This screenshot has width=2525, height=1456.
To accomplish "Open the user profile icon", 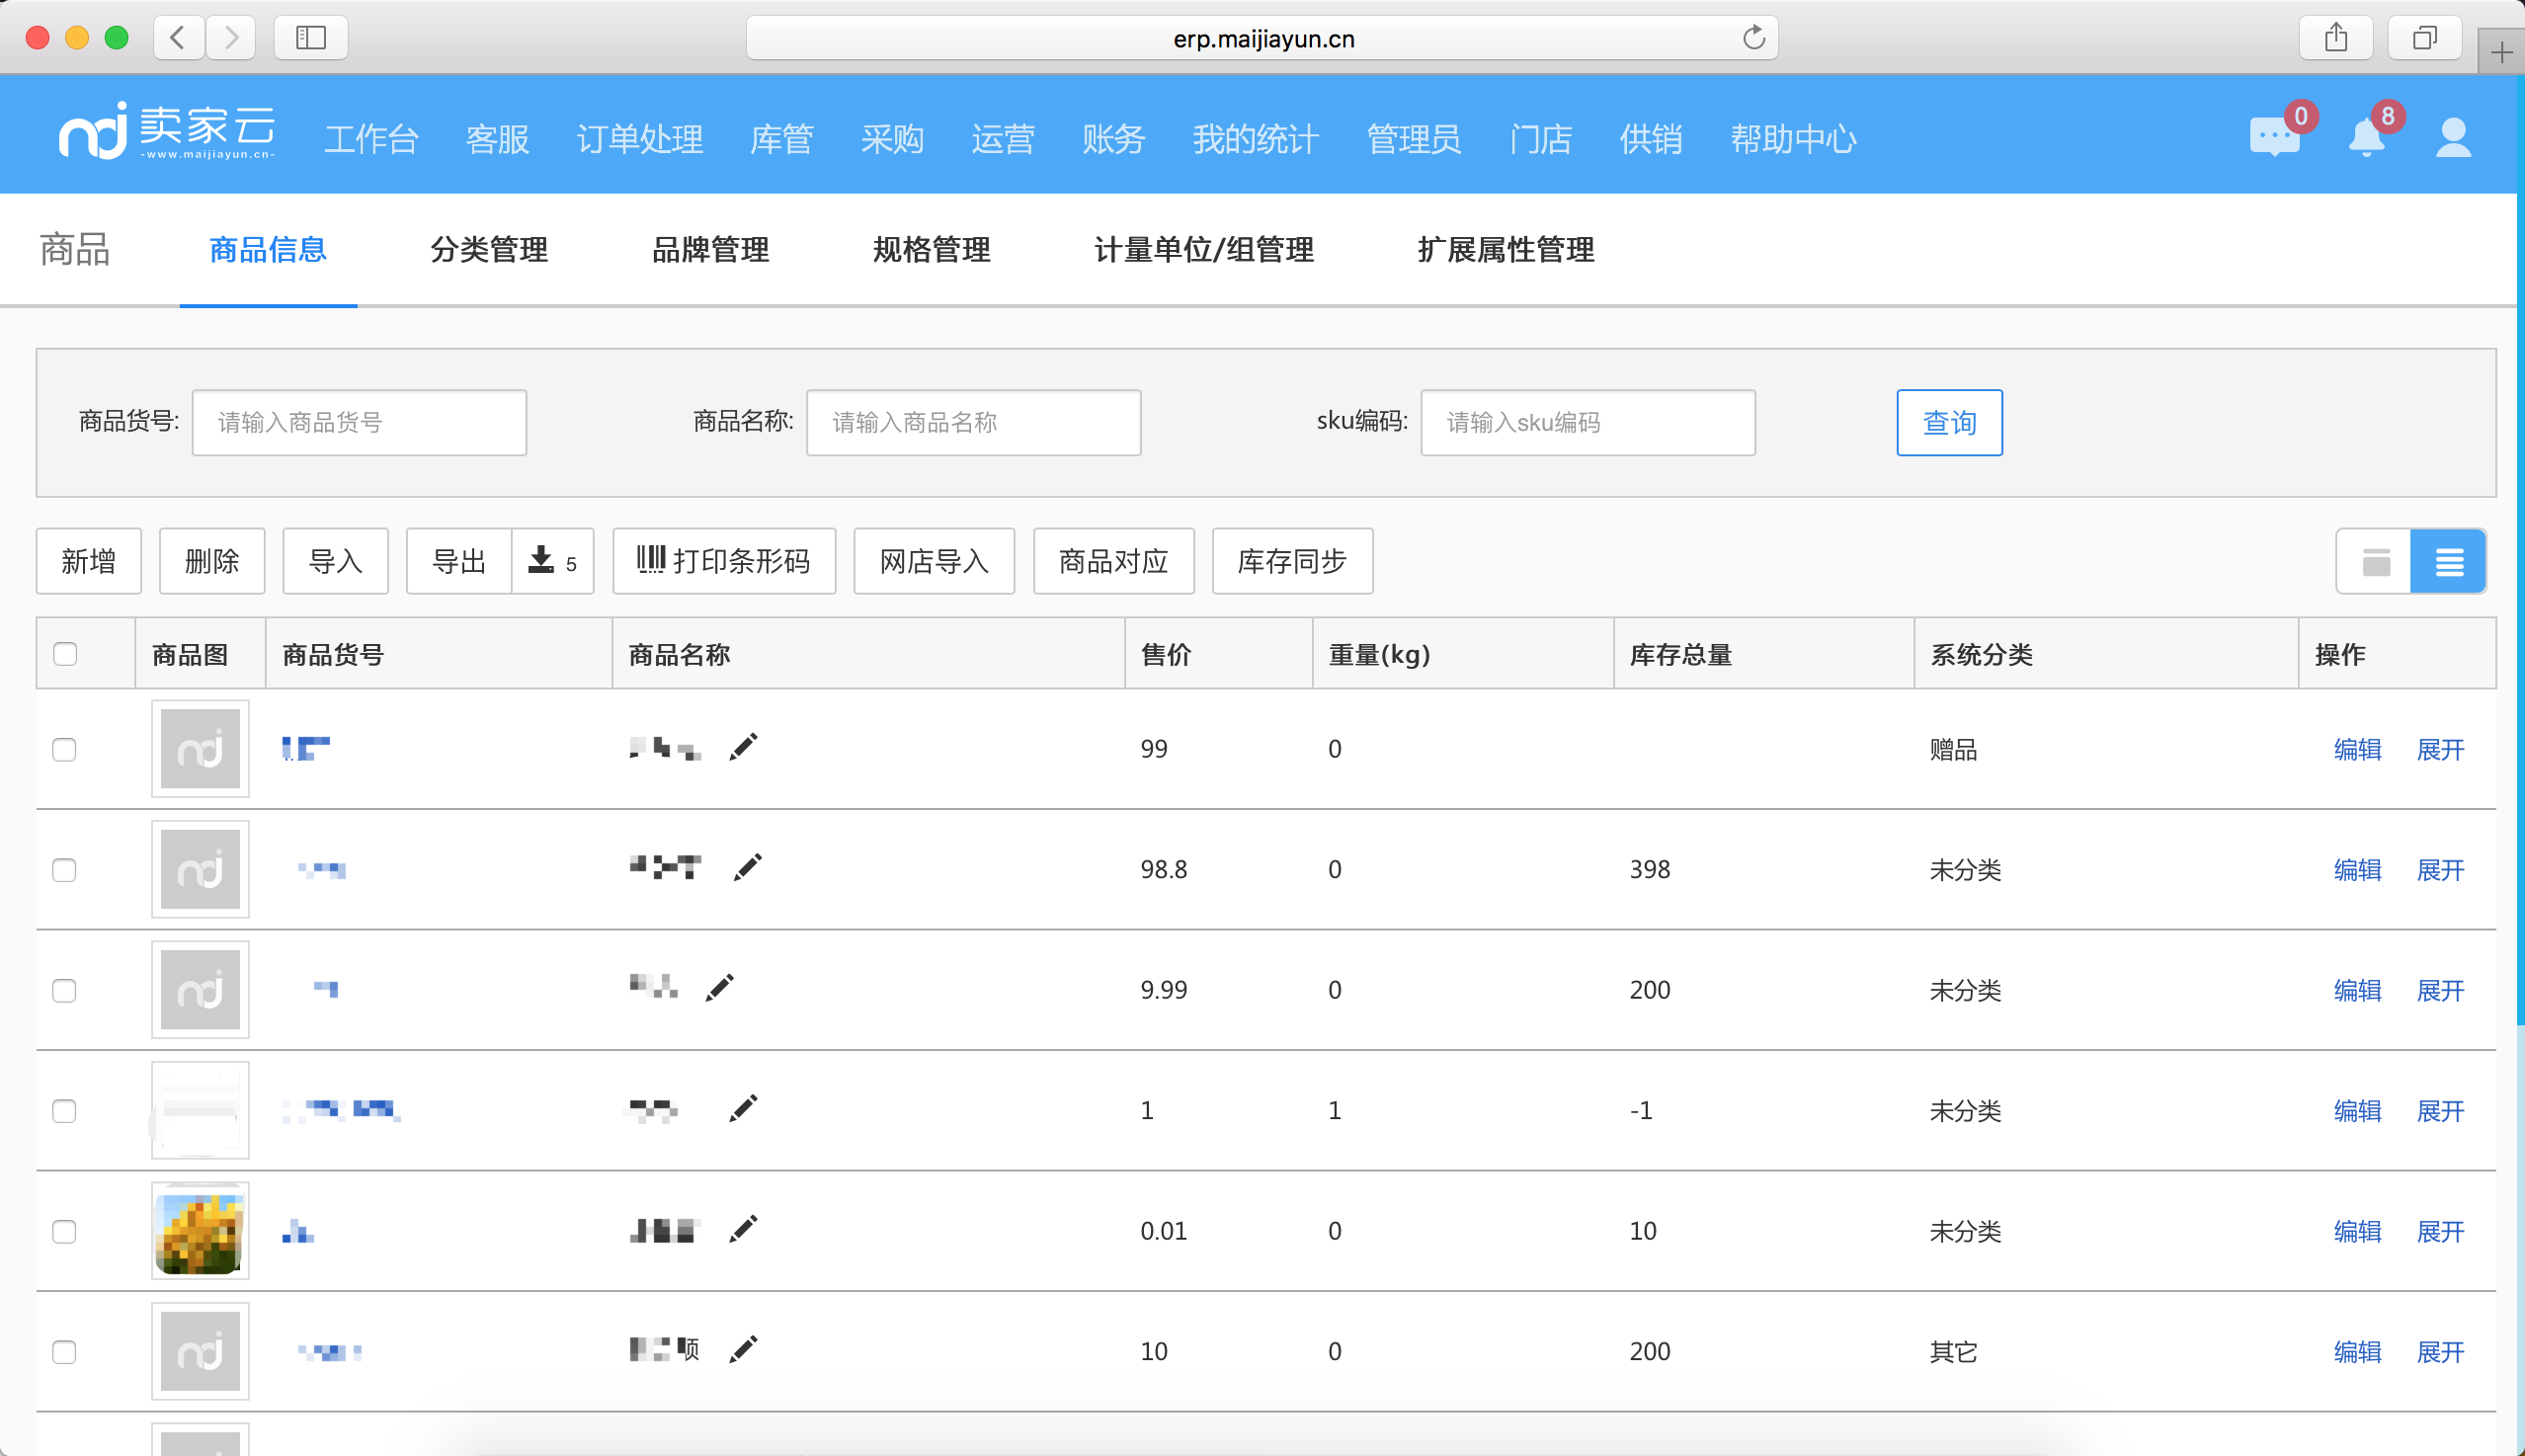I will tap(2453, 137).
